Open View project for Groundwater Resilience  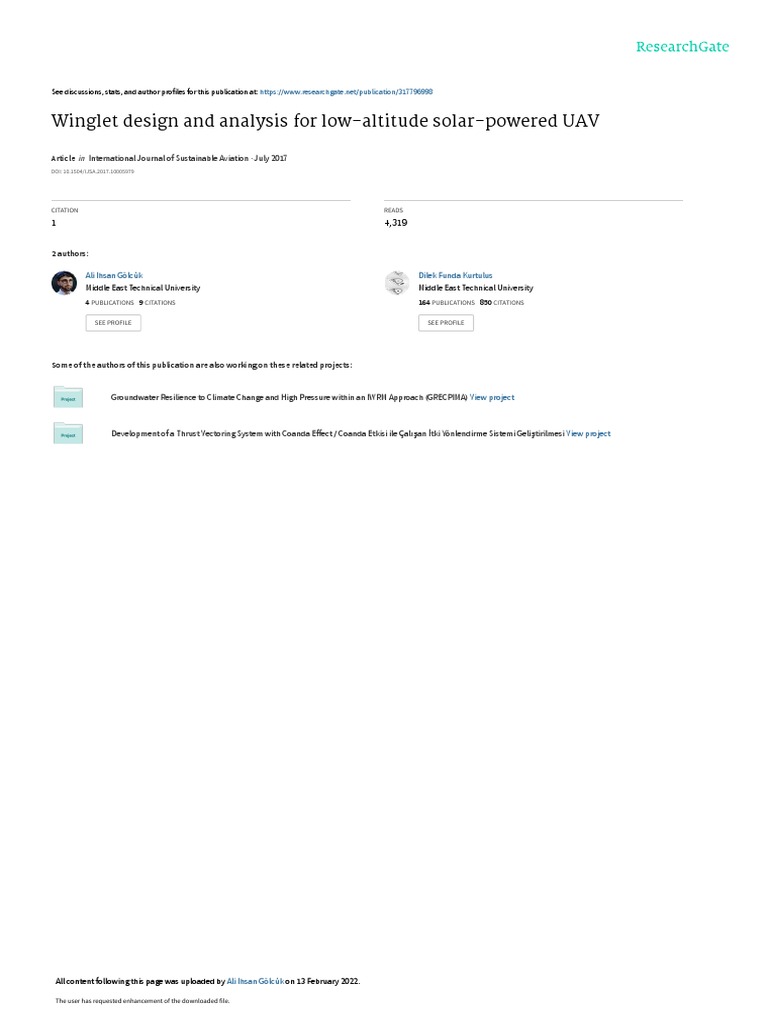pyautogui.click(x=492, y=397)
